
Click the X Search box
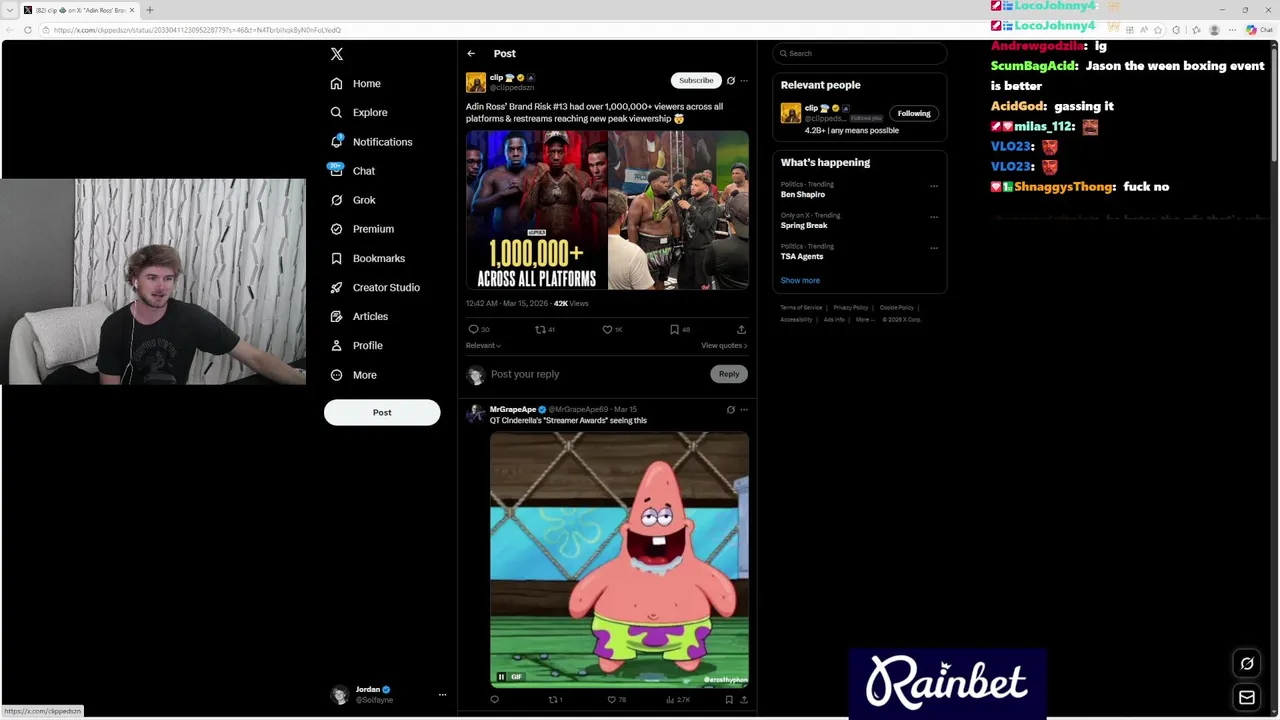pyautogui.click(x=860, y=53)
